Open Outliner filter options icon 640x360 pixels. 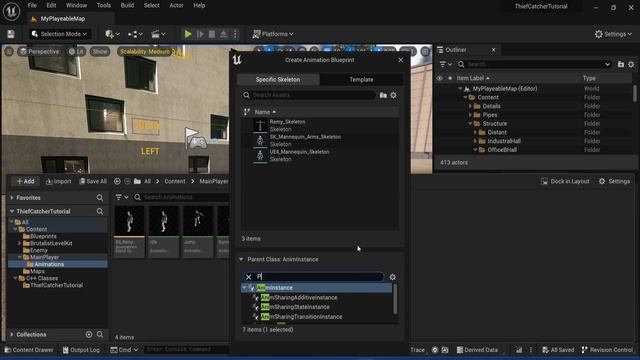(x=445, y=64)
